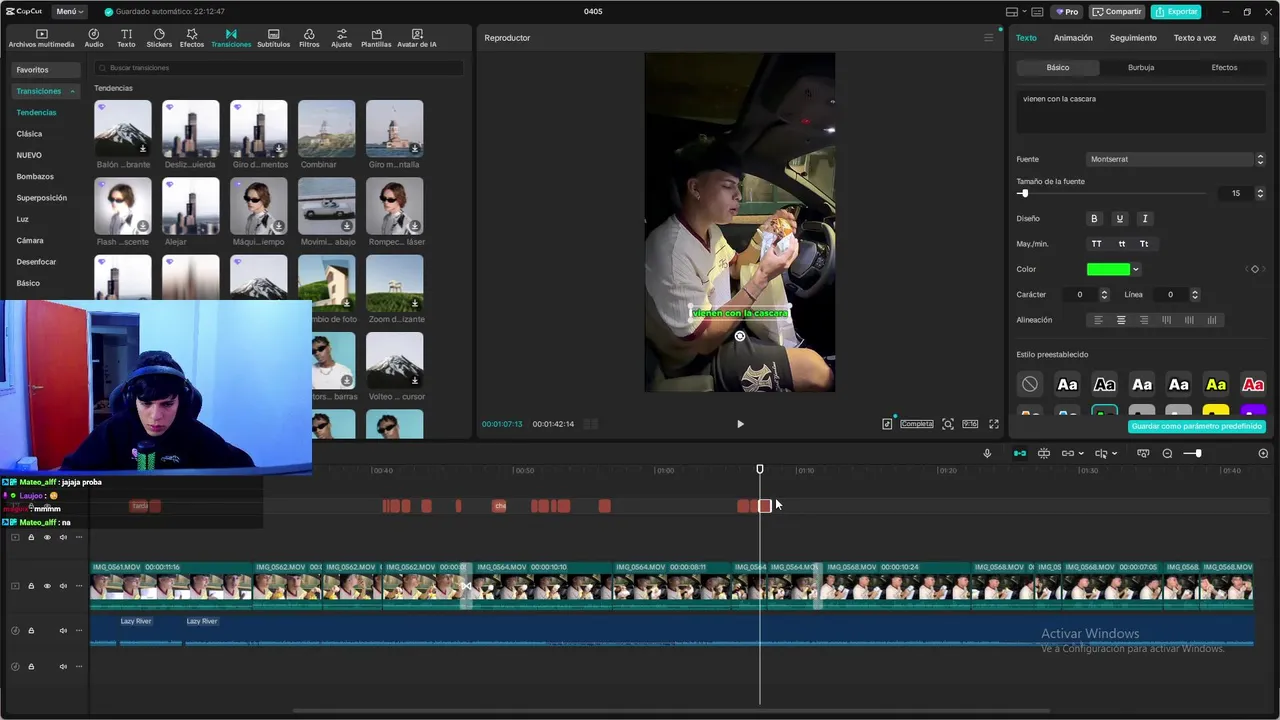
Task: Open the Efectos panel
Action: (x=192, y=38)
